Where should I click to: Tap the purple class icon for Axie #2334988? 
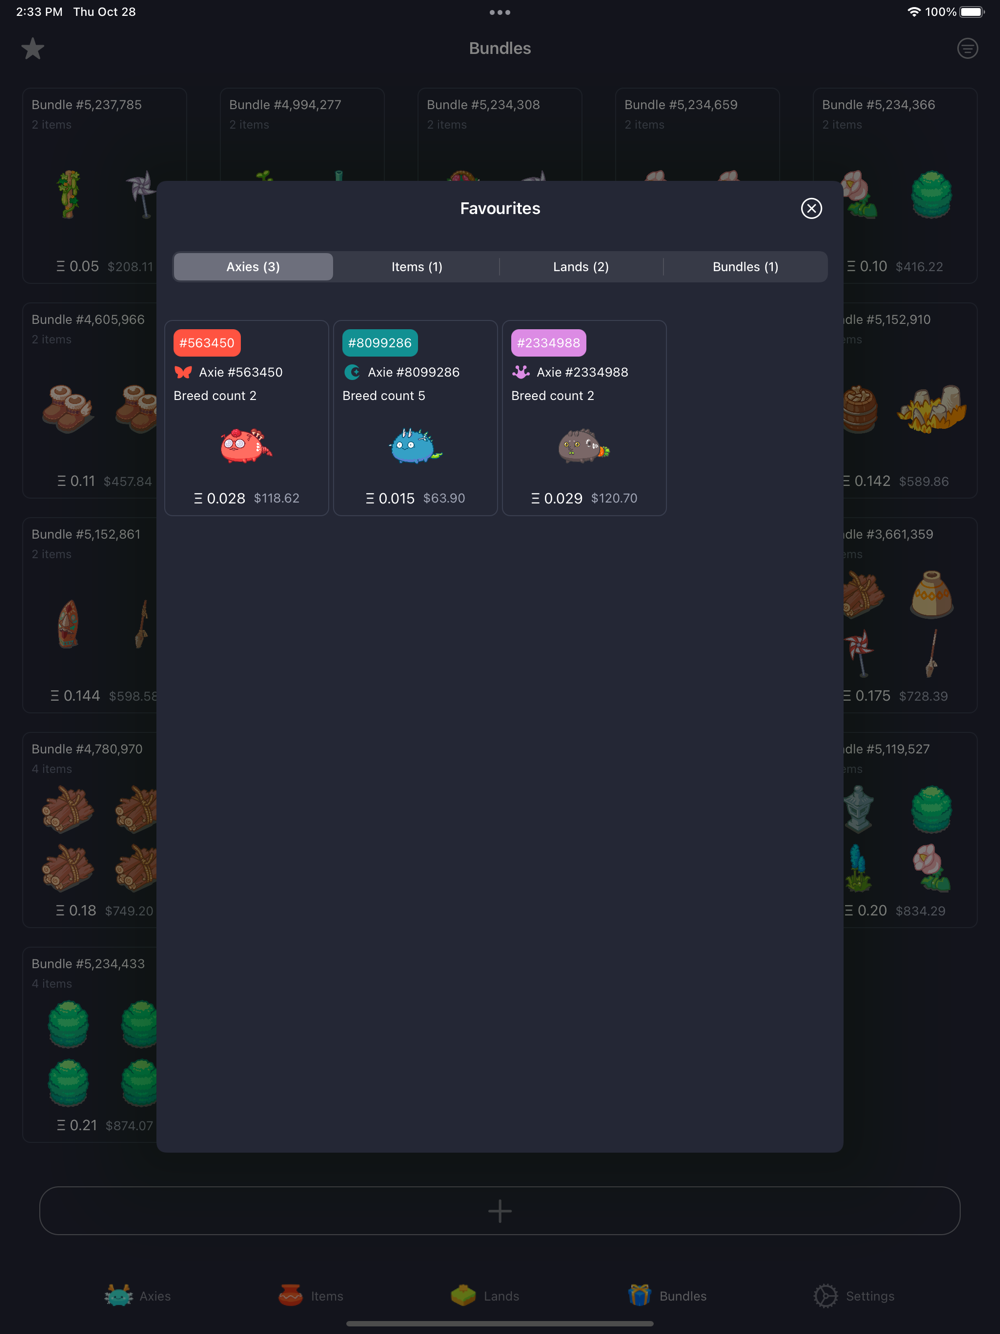click(521, 372)
